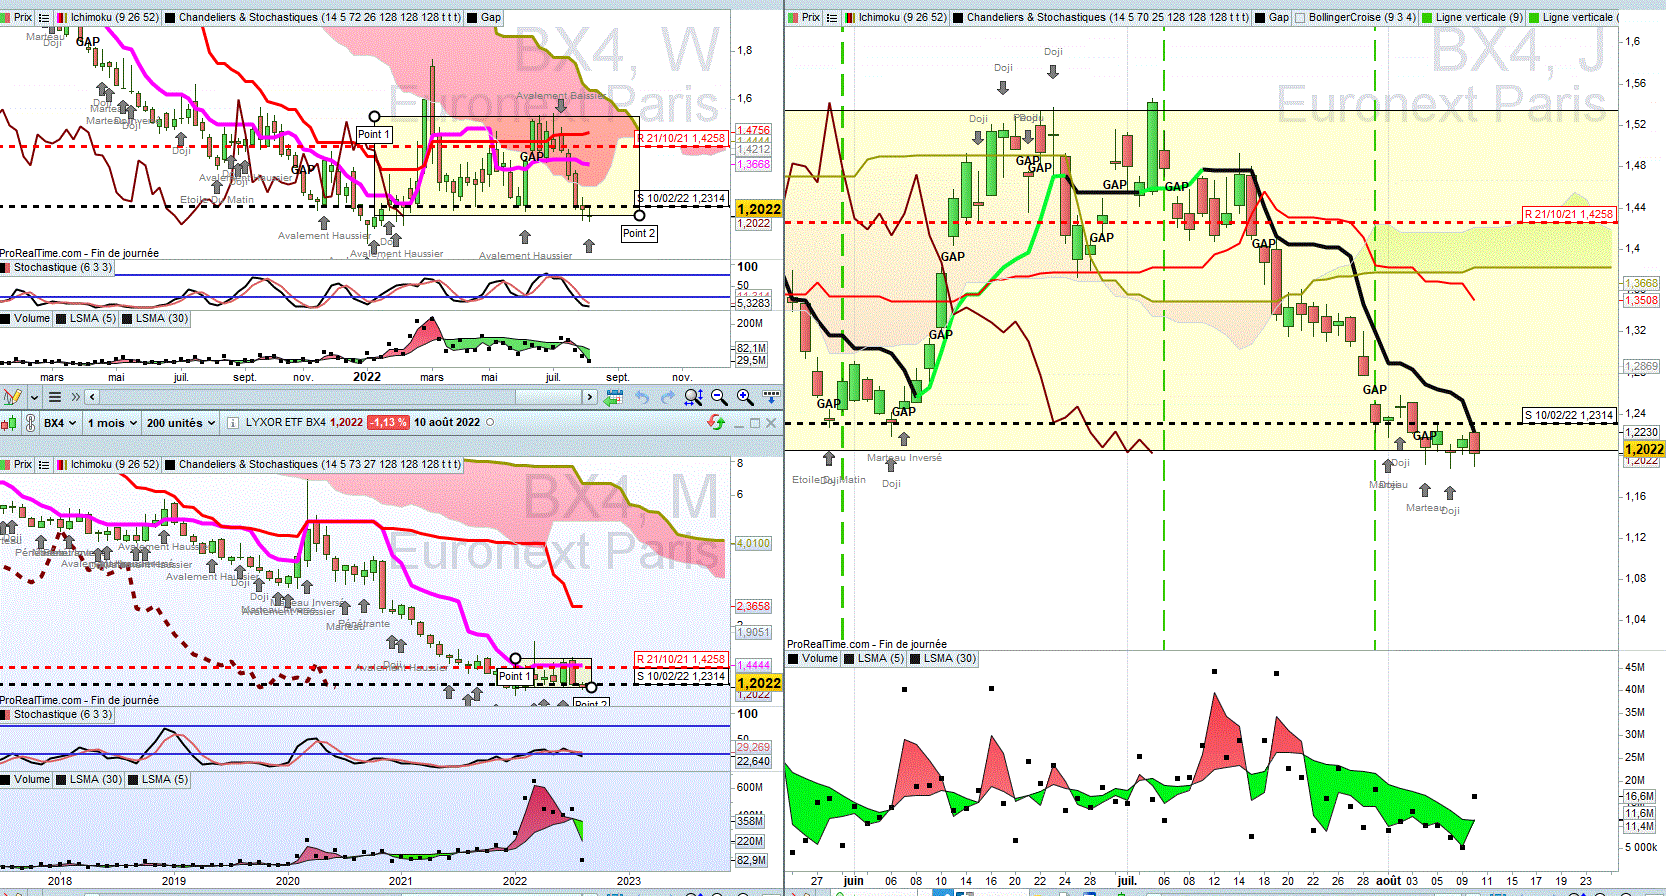Open BollingerCroise (9 3 4) indicator label
1666x896 pixels.
click(x=1362, y=17)
